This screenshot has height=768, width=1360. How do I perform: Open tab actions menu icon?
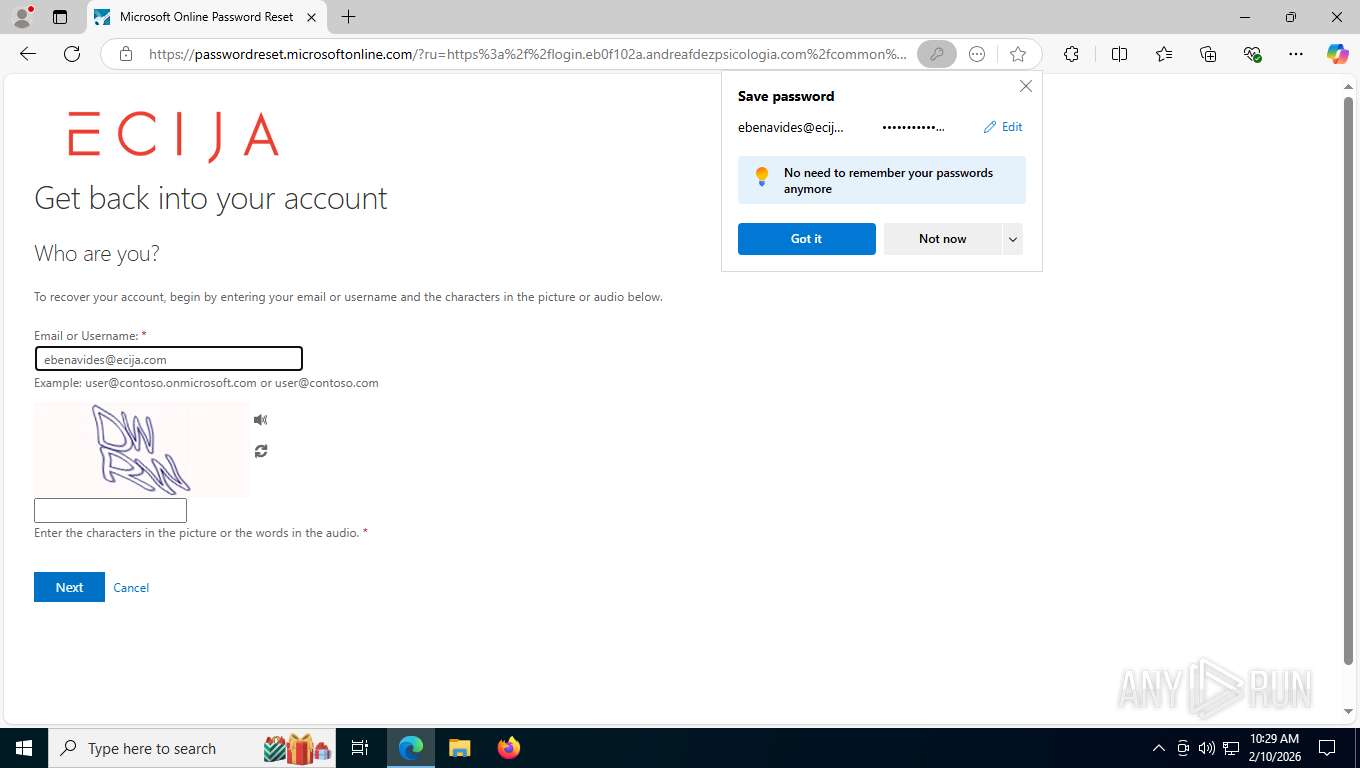[60, 17]
